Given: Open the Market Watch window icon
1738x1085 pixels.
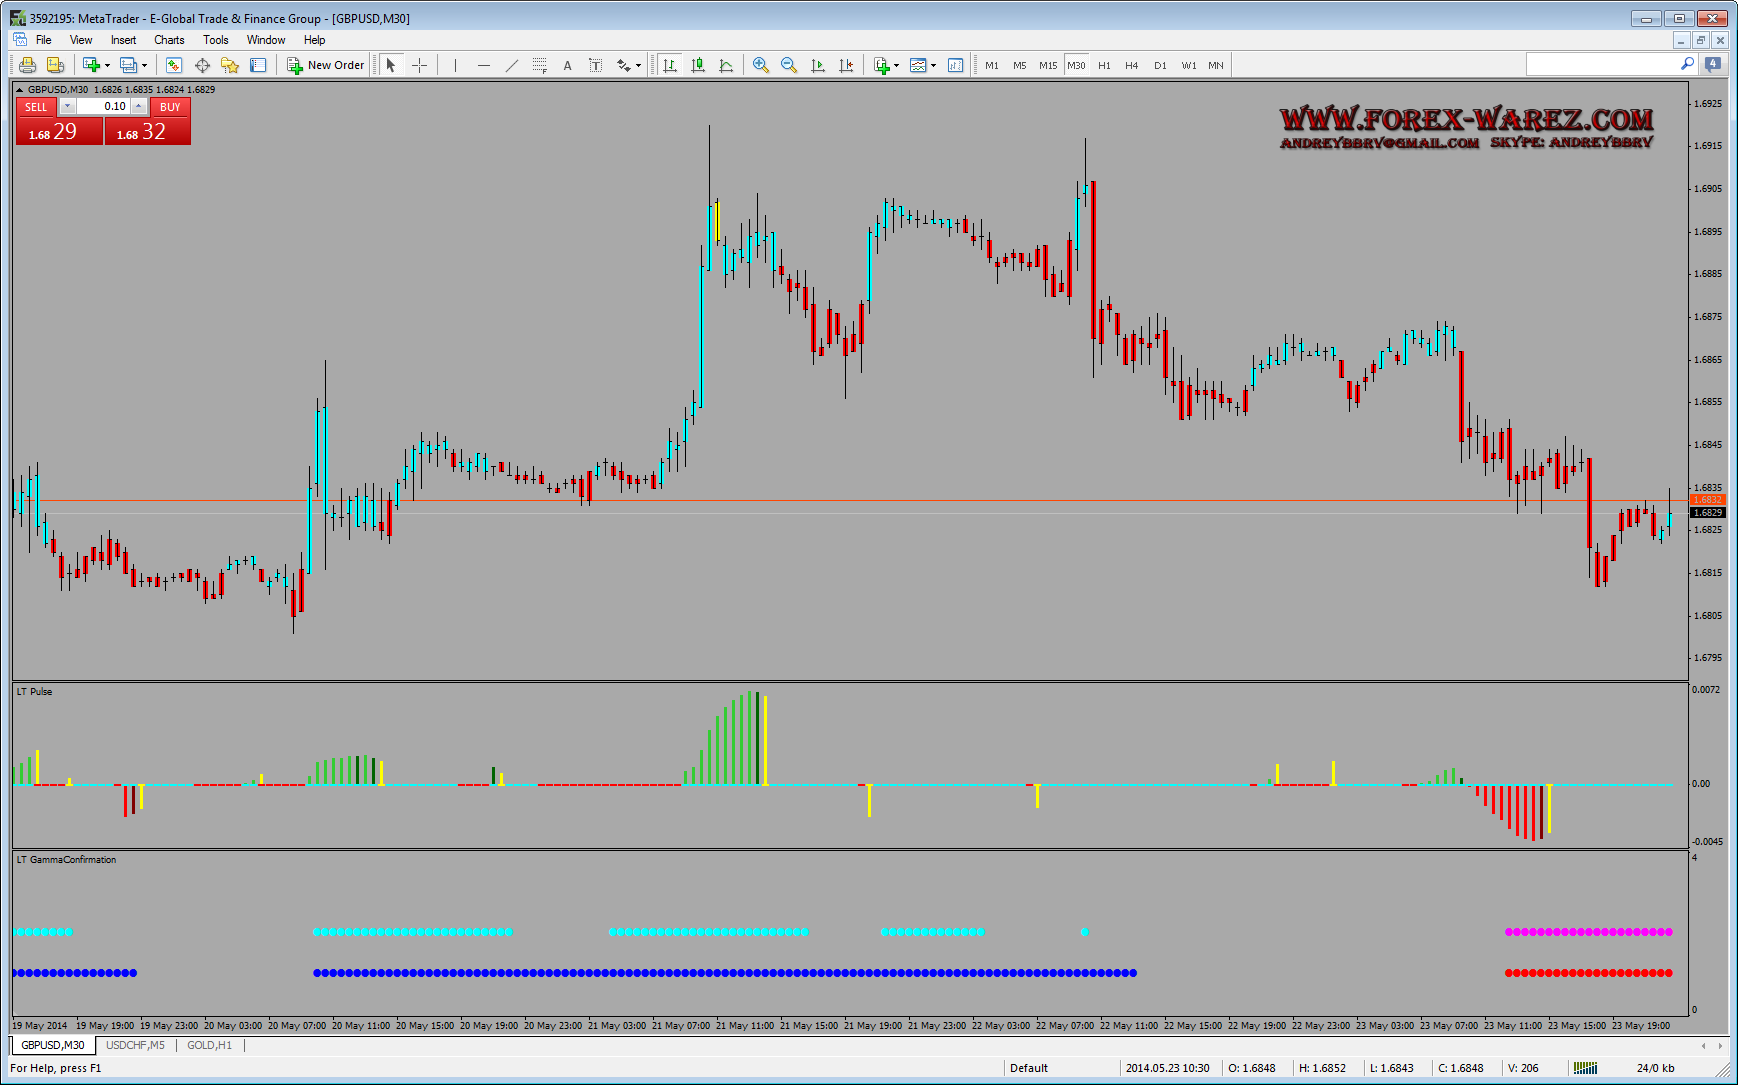Looking at the screenshot, I should click(174, 66).
